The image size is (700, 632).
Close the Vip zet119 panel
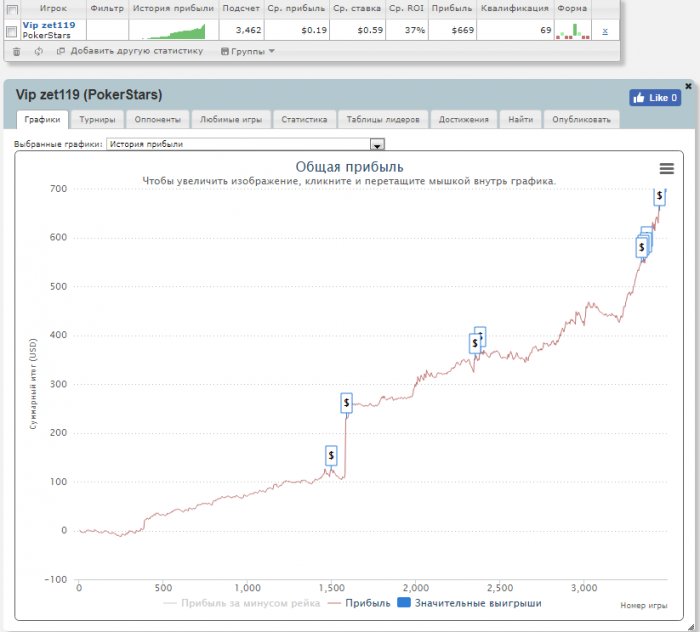point(688,86)
